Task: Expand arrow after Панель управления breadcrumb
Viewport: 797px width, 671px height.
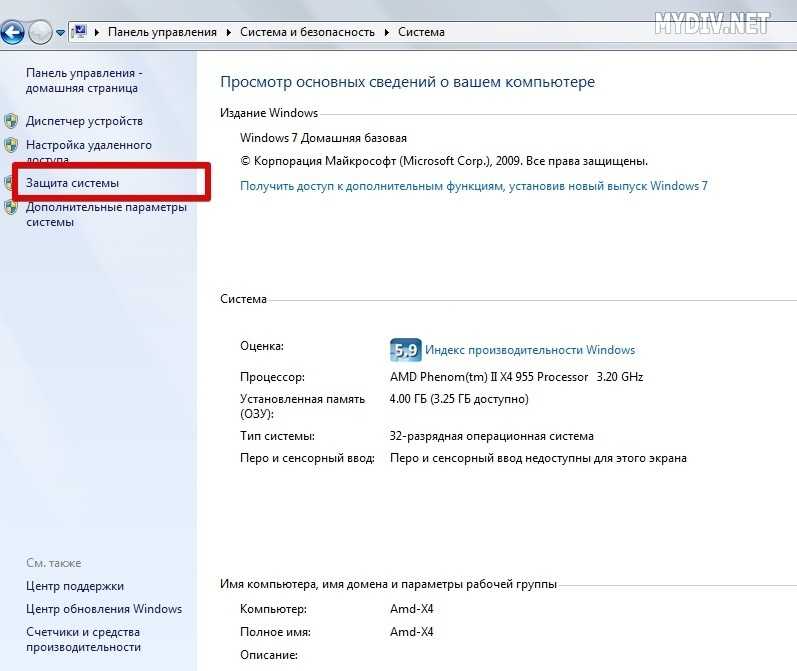Action: pos(229,33)
